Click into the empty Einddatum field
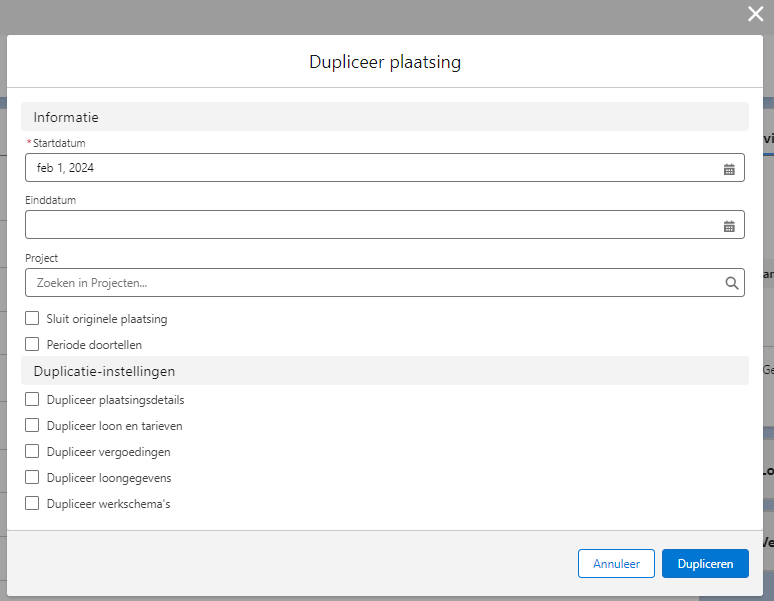774x601 pixels. point(370,225)
